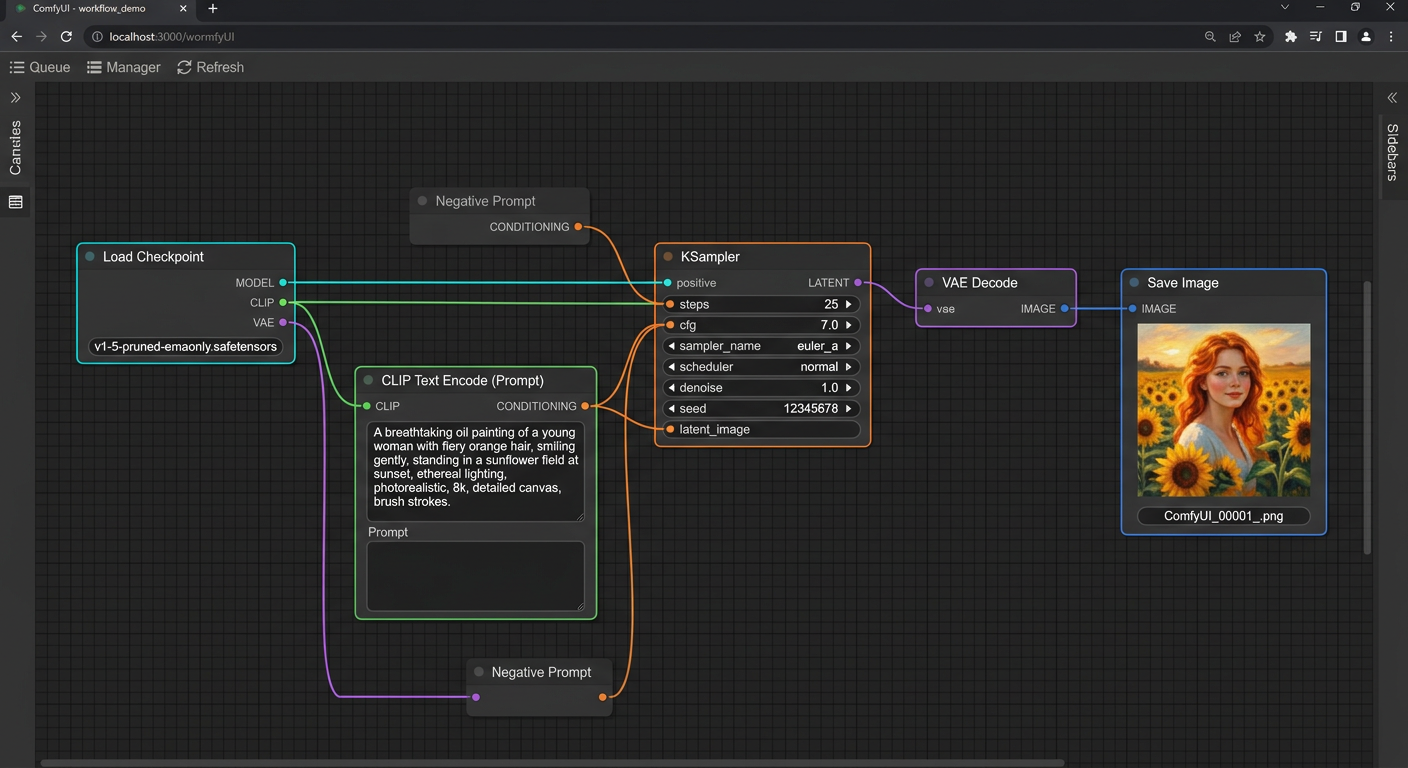The image size is (1408, 768).
Task: Click the ComfyUI_00001_.png filename button
Action: pyautogui.click(x=1223, y=516)
